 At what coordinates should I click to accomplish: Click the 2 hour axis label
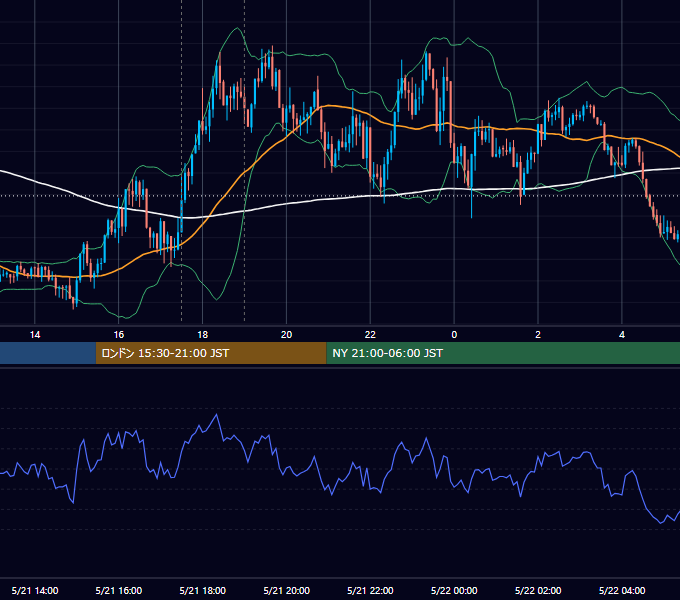tap(538, 335)
